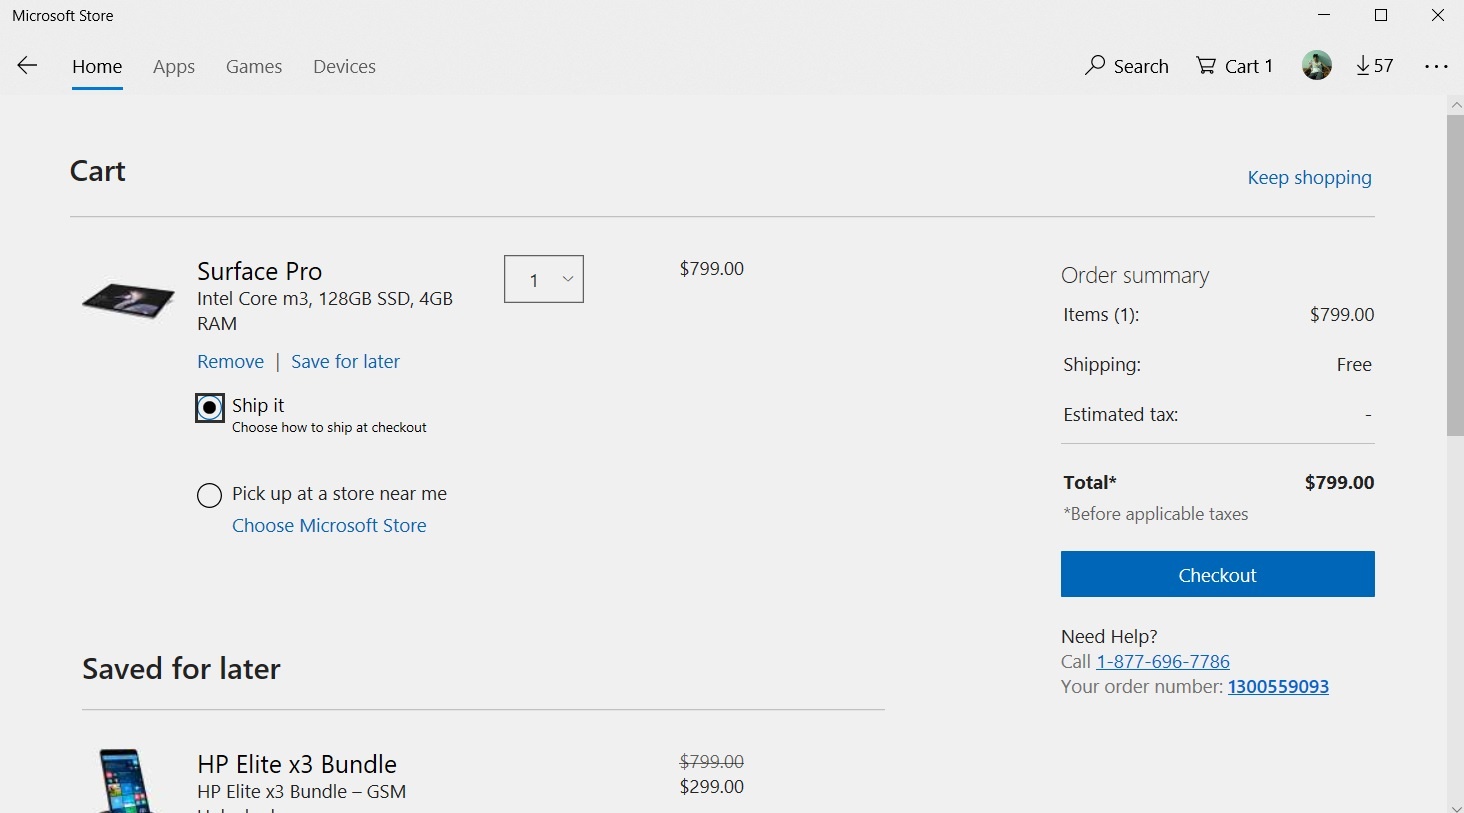
Task: Expand the Surface Pro quantity dropdown
Action: tap(543, 280)
